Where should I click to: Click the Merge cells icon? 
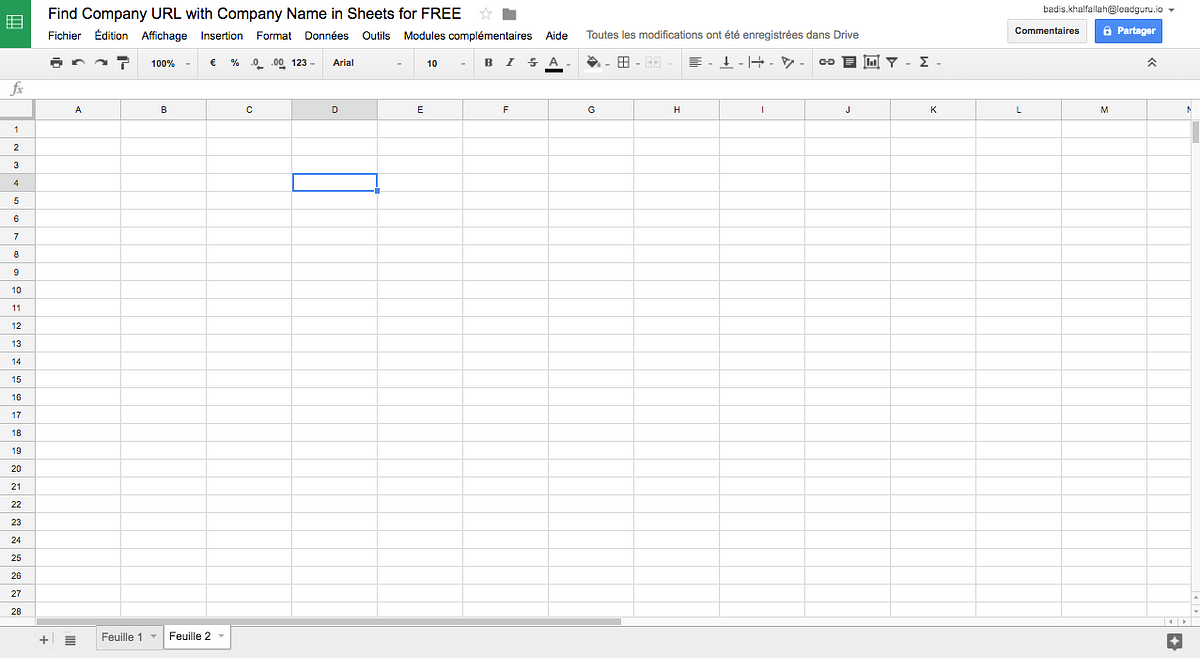[x=655, y=63]
